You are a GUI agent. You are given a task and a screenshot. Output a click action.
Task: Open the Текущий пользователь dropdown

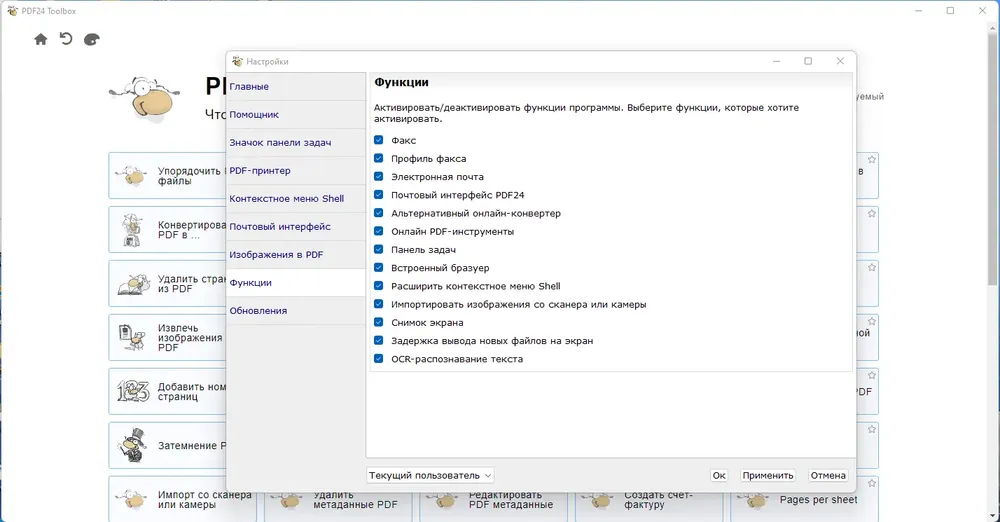430,475
